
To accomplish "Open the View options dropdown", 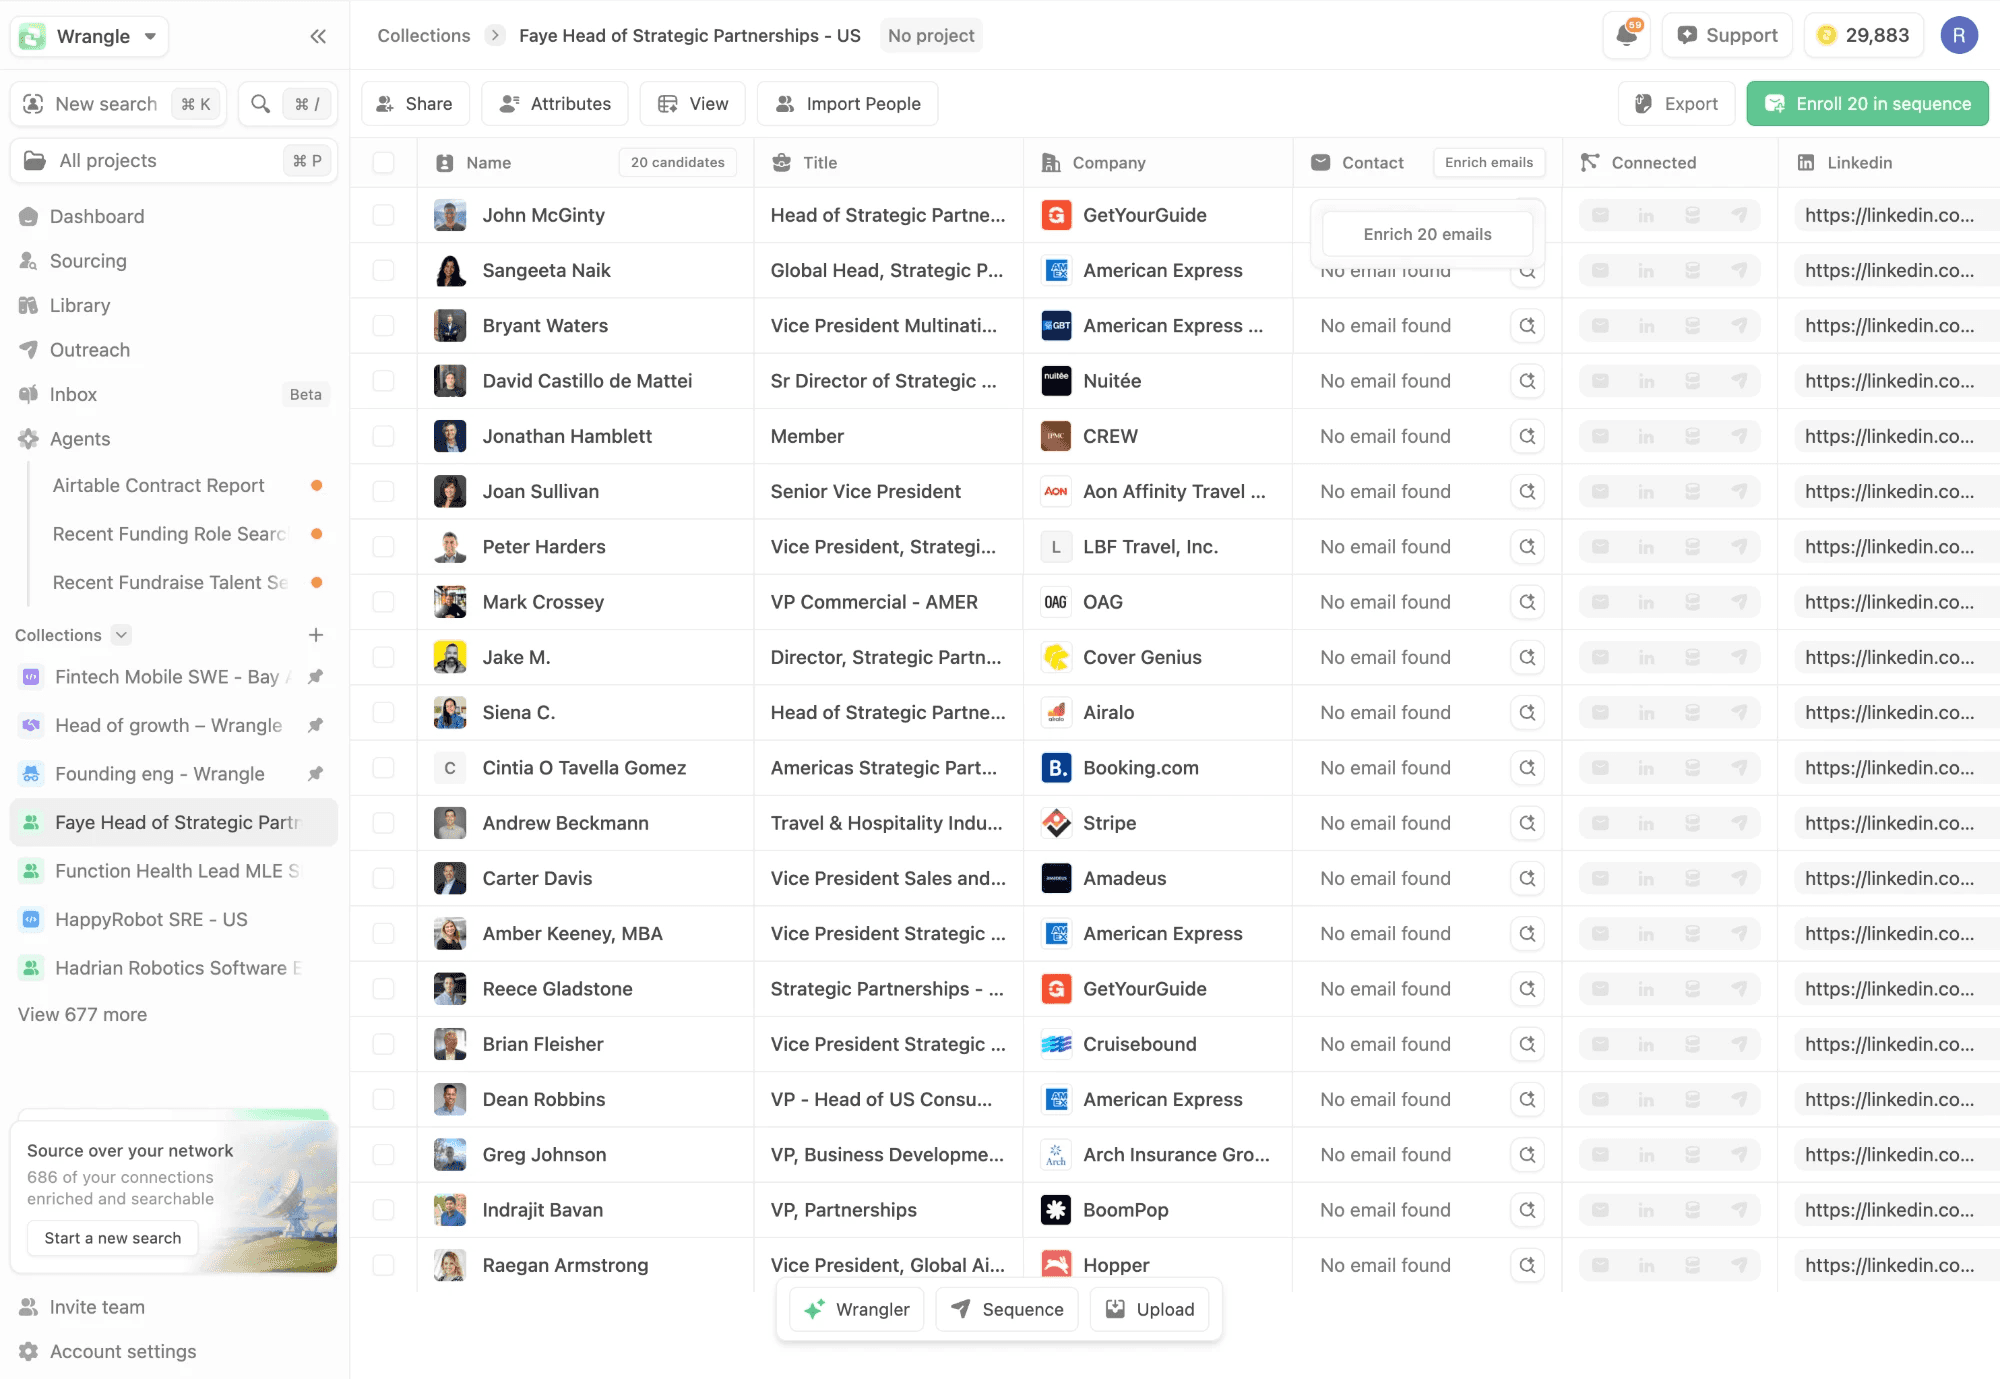I will (692, 104).
